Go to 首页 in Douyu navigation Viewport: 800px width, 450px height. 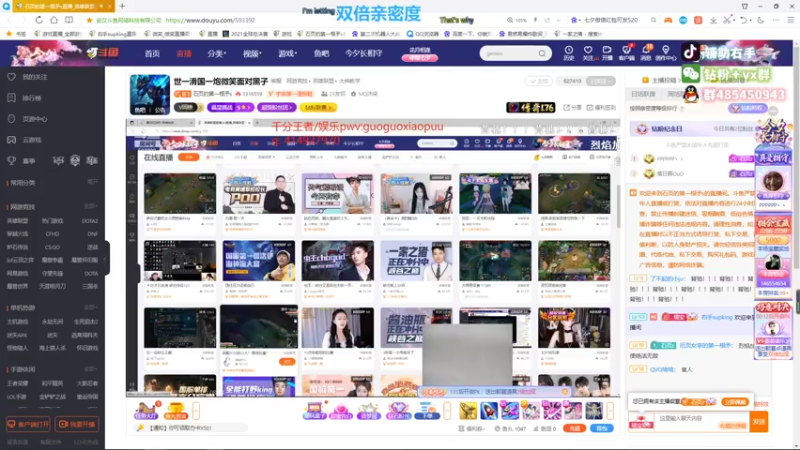click(x=152, y=53)
